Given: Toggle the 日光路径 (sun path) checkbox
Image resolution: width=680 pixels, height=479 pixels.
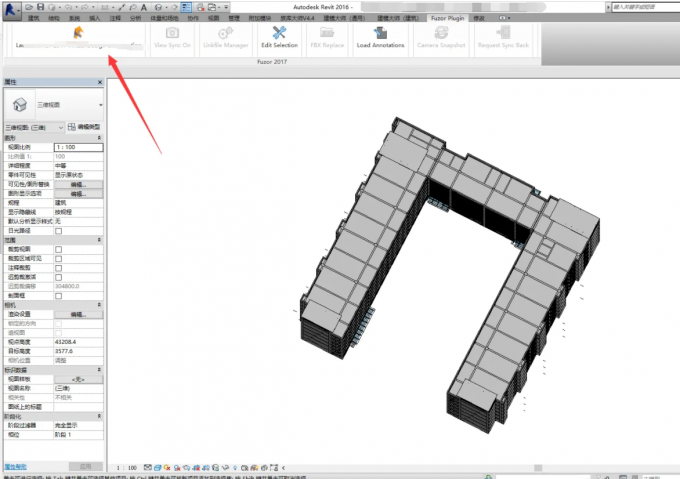Looking at the screenshot, I should click(59, 231).
